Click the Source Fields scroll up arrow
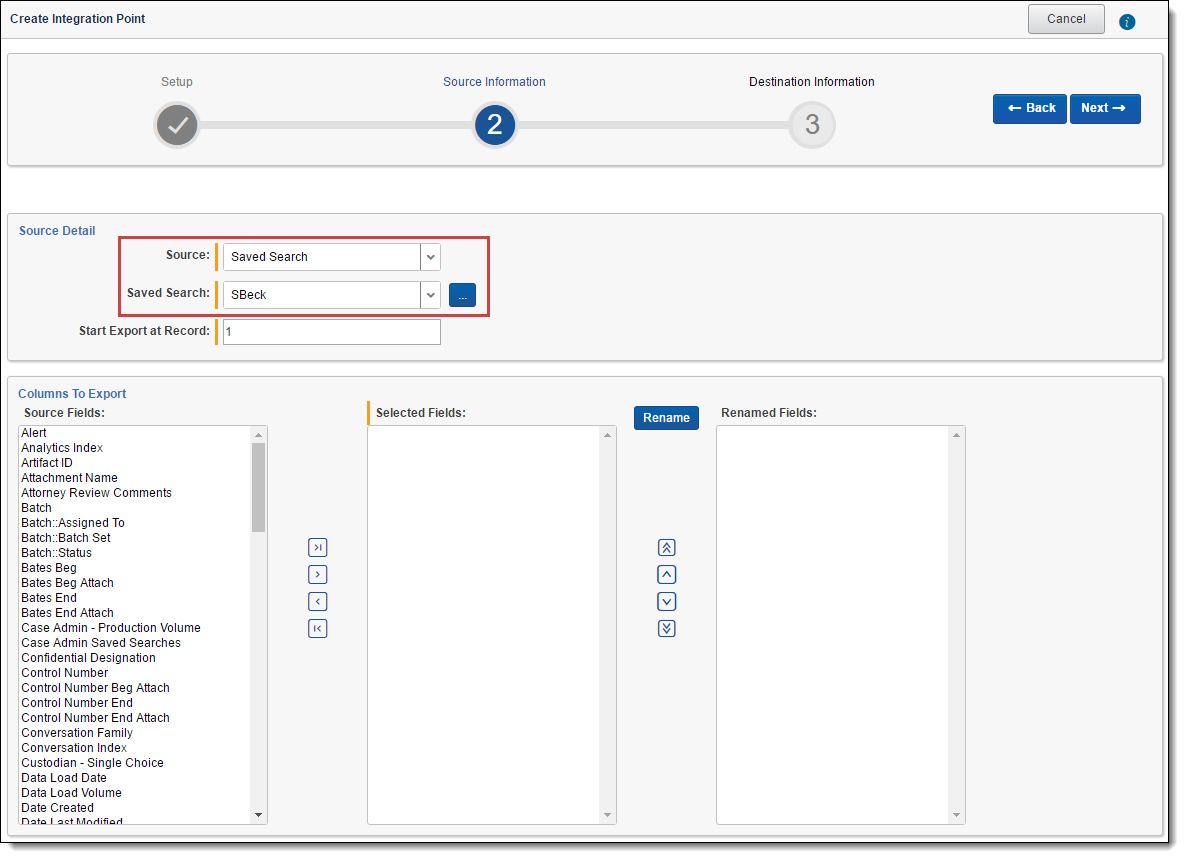The width and height of the screenshot is (1184, 858). tap(258, 435)
